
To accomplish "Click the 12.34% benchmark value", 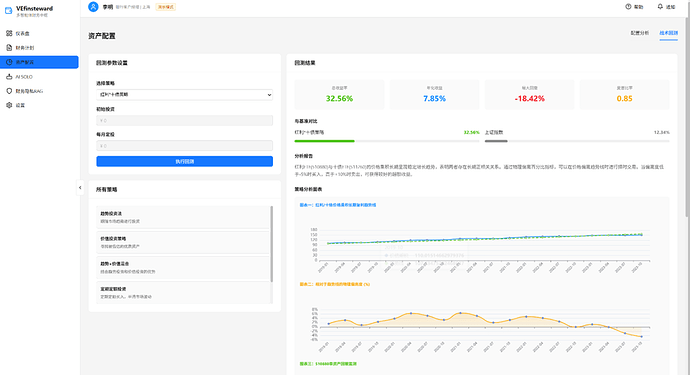I will click(661, 132).
